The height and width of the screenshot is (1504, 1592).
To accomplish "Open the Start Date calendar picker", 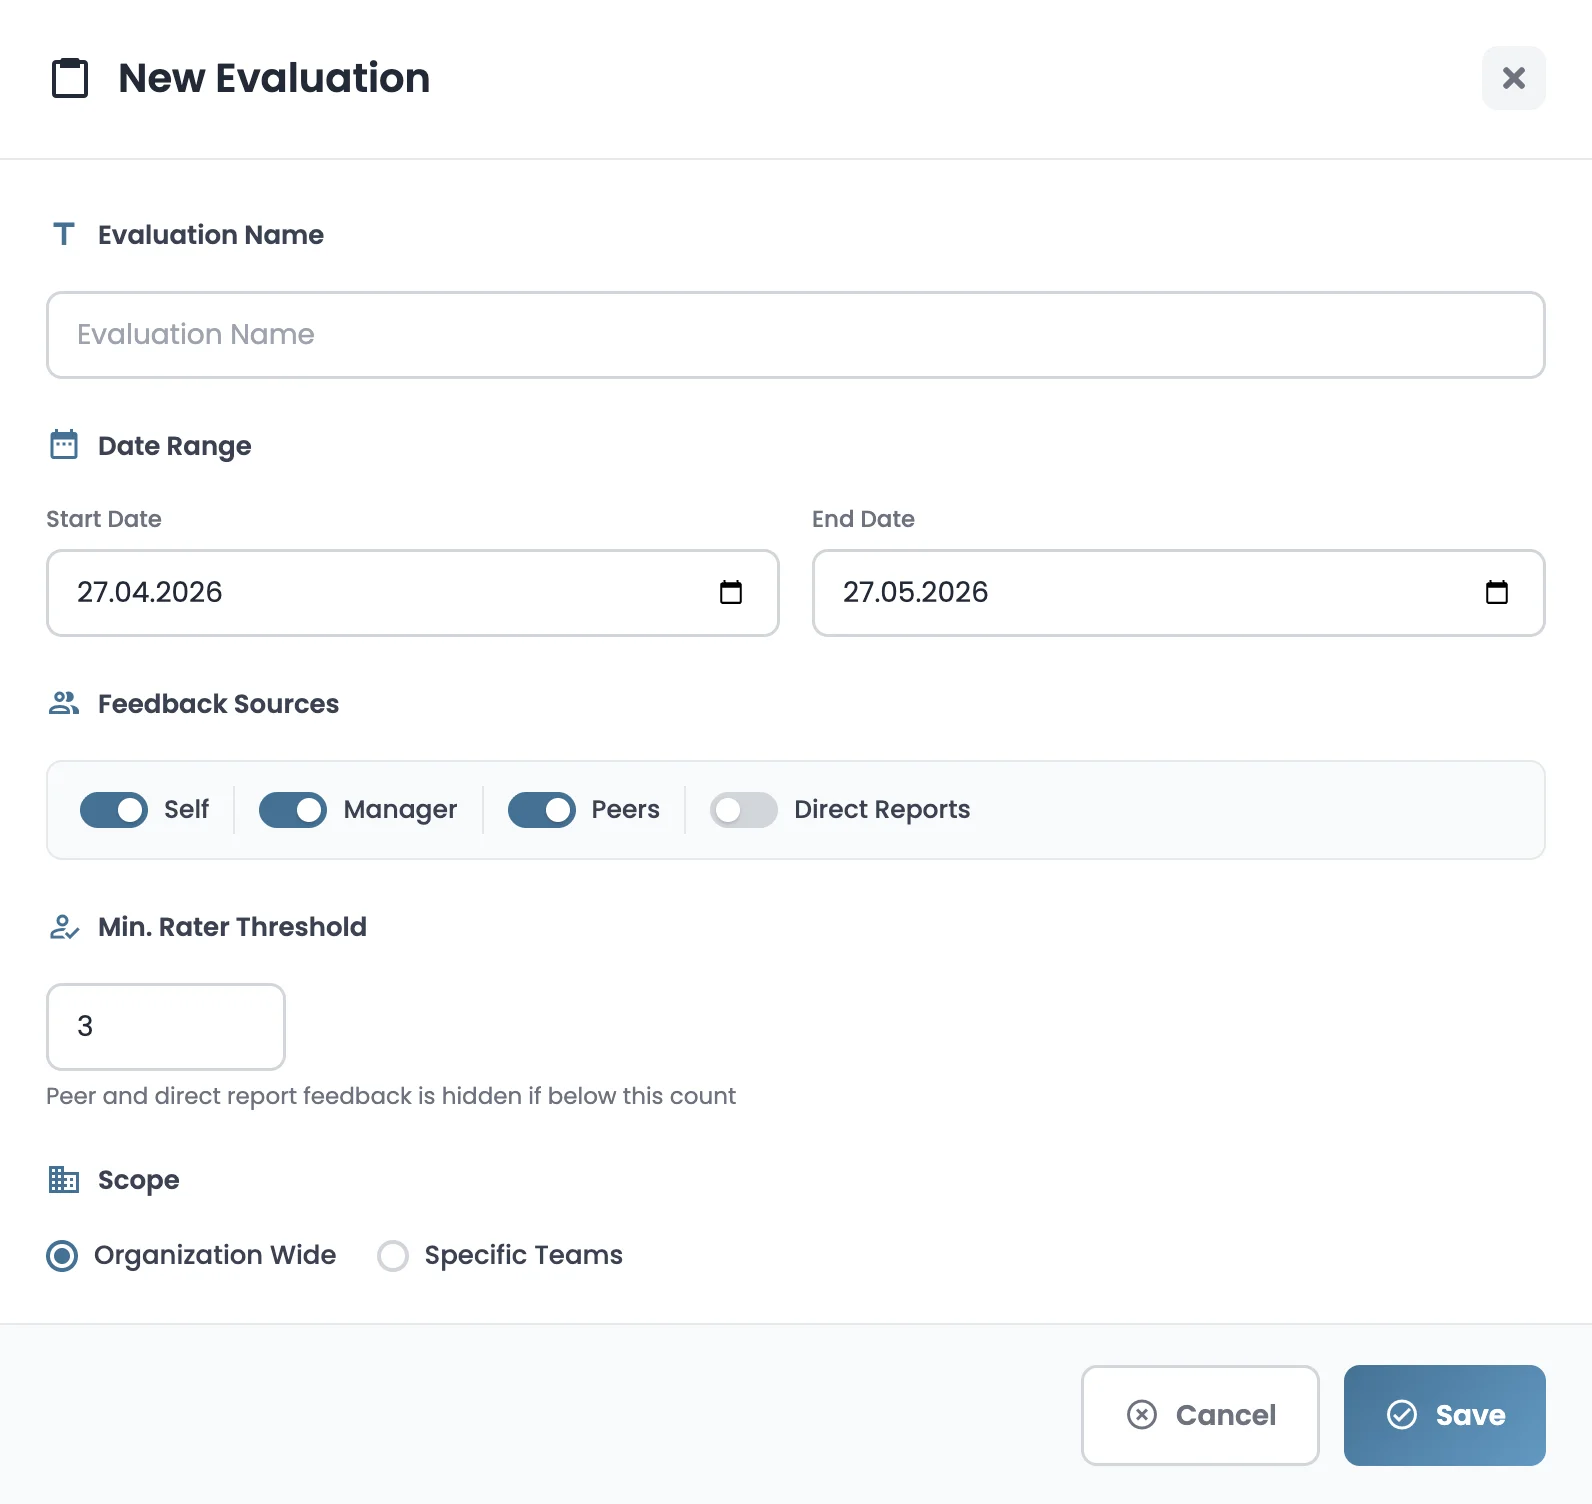I will pyautogui.click(x=731, y=593).
